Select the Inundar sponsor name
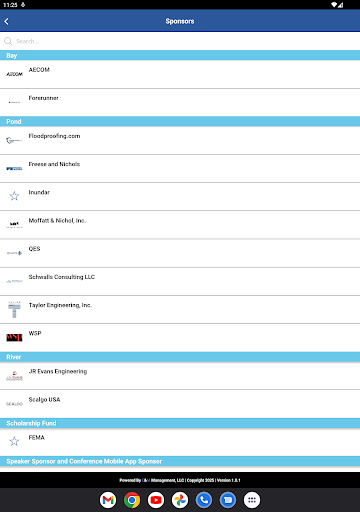 click(39, 192)
